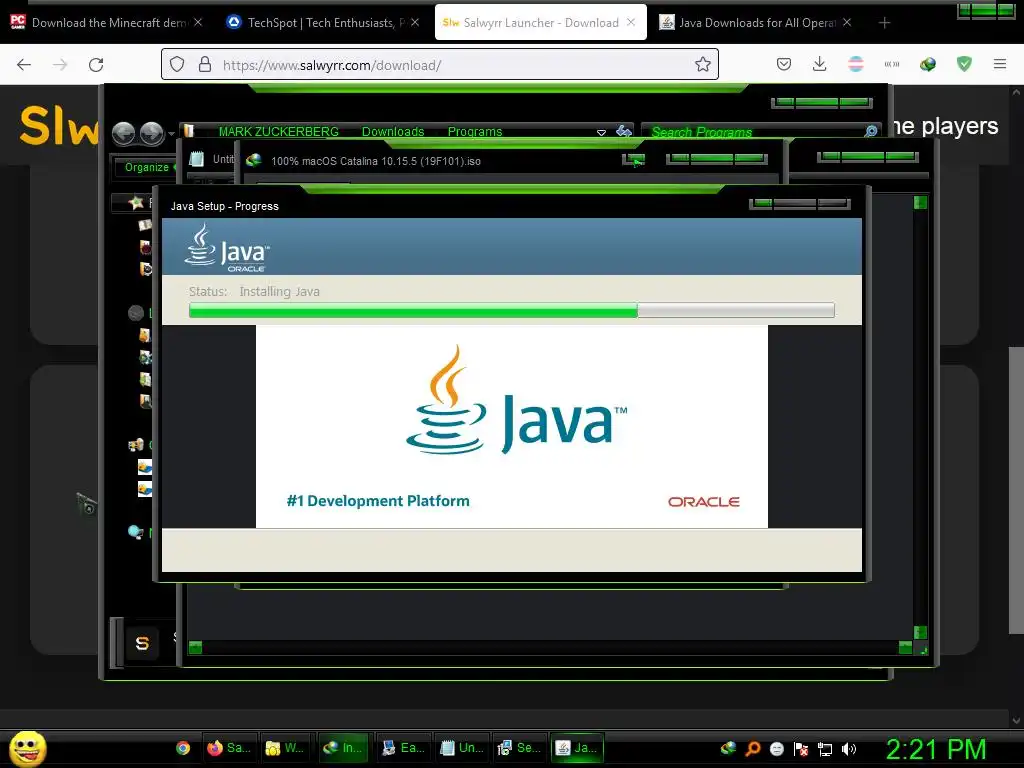The image size is (1024, 768).
Task: Open the tracking protection shield in address bar
Action: (177, 64)
